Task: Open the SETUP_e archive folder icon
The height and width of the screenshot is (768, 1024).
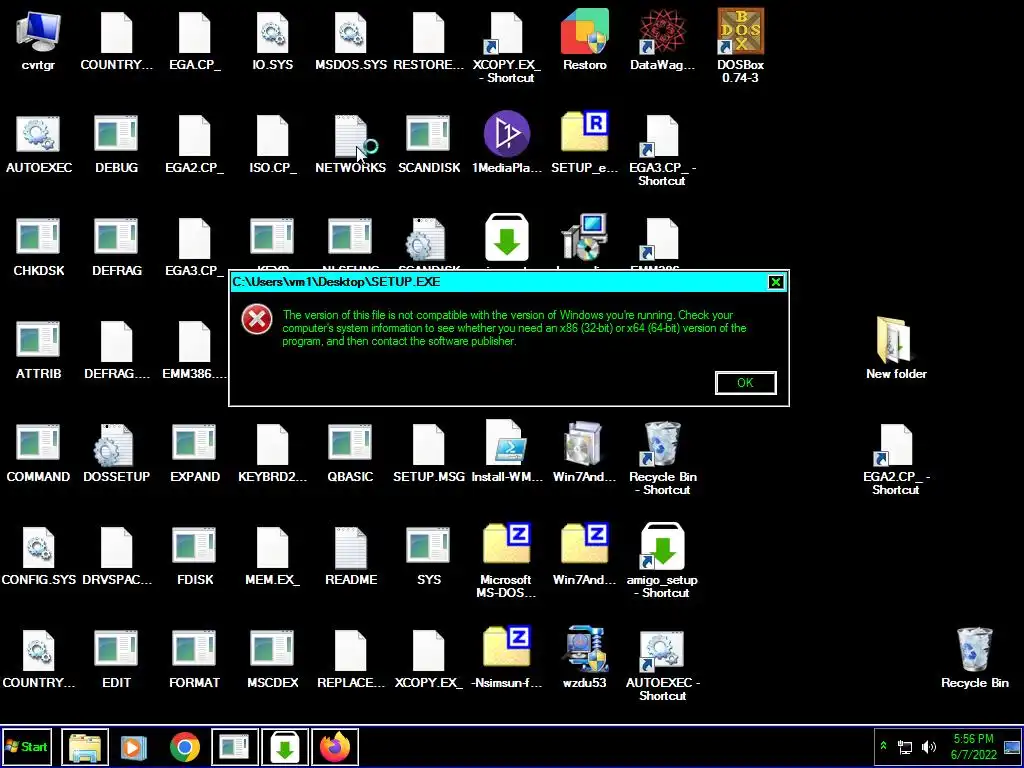Action: [x=584, y=144]
